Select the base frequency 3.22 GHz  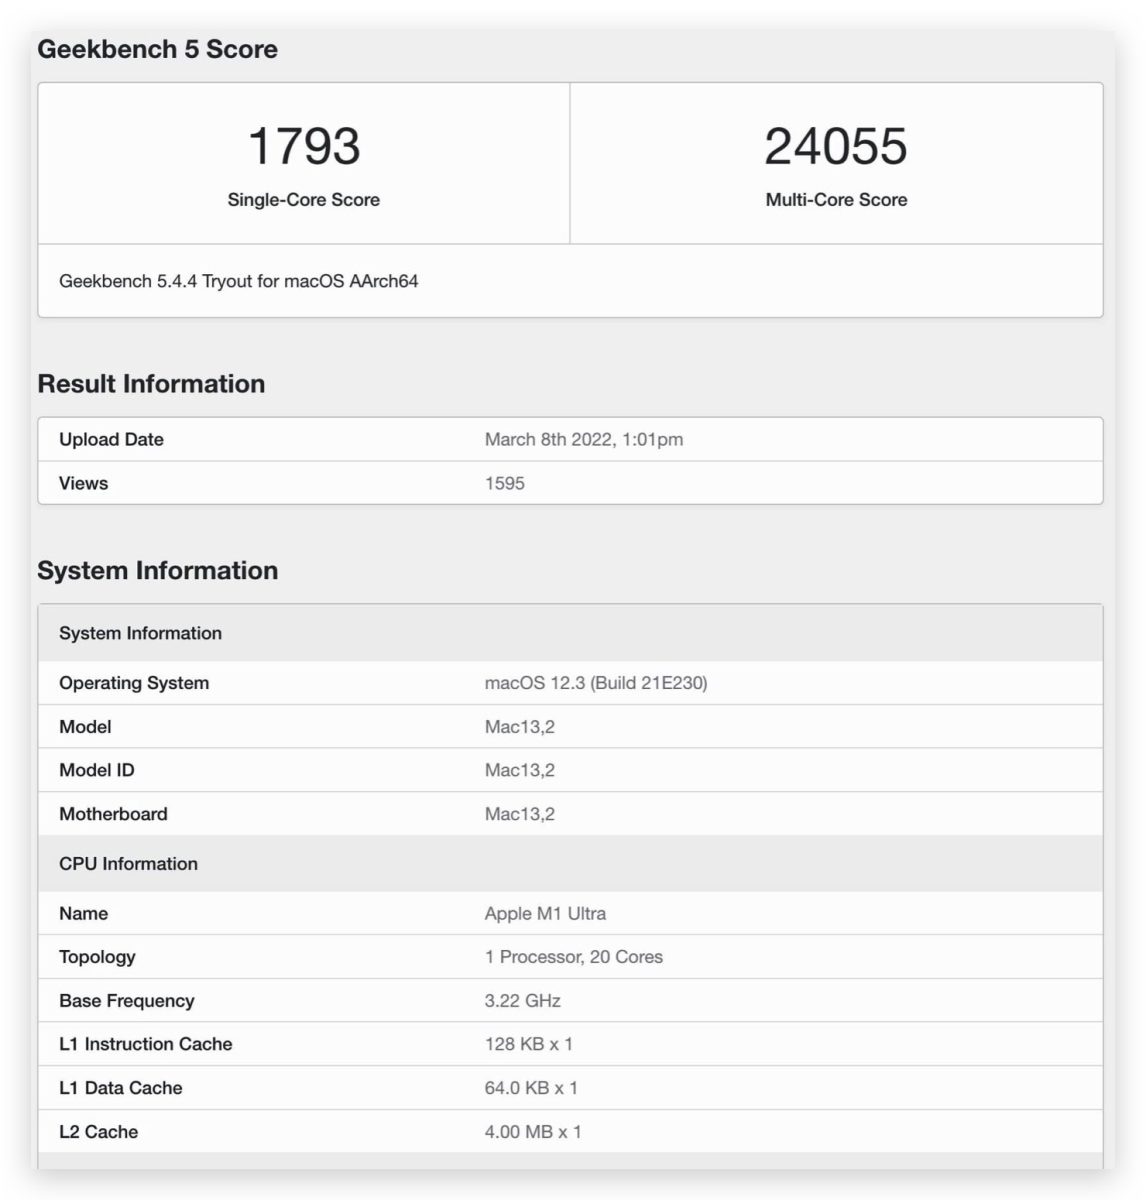tap(522, 1001)
